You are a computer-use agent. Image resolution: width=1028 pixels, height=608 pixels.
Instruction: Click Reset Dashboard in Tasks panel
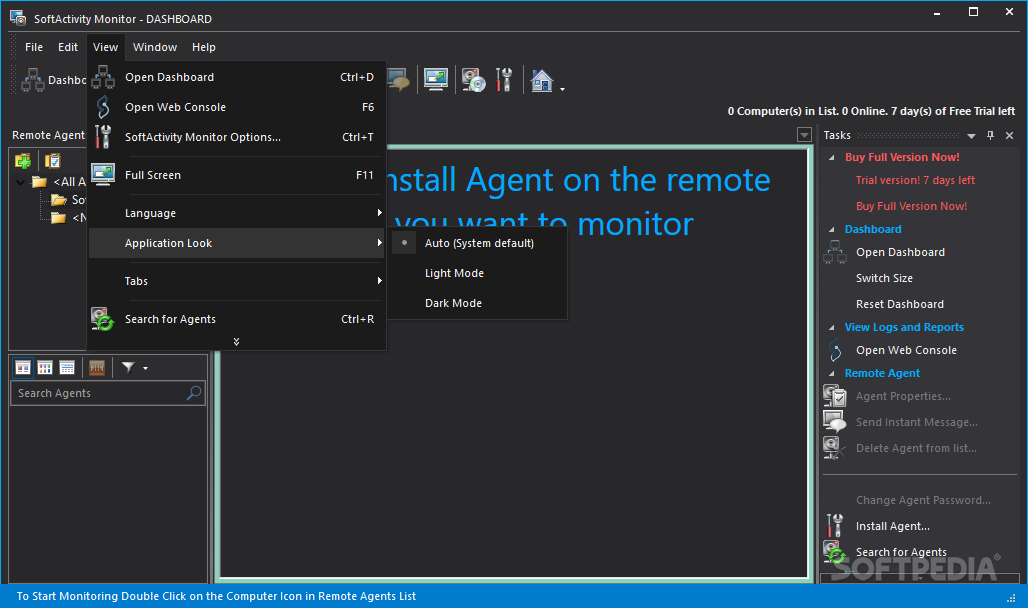pos(900,304)
